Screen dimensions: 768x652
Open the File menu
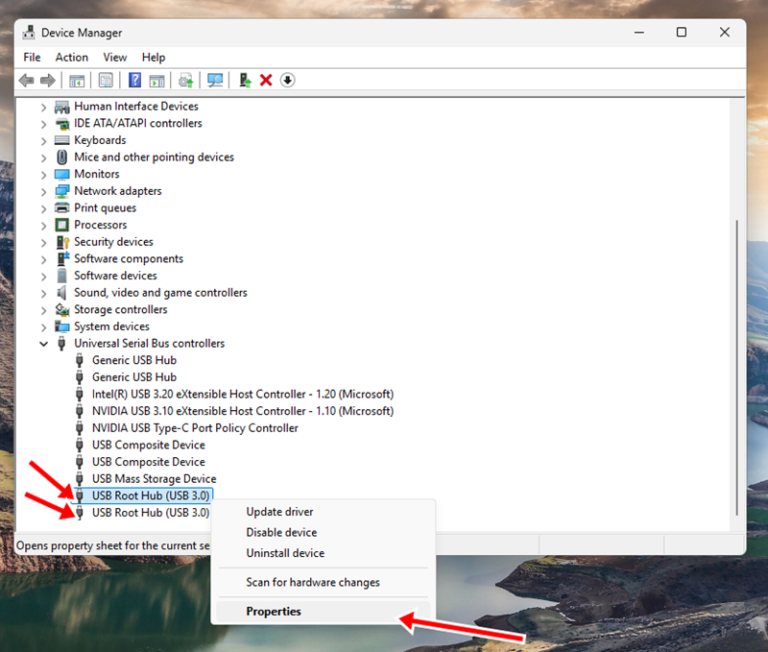(x=32, y=57)
